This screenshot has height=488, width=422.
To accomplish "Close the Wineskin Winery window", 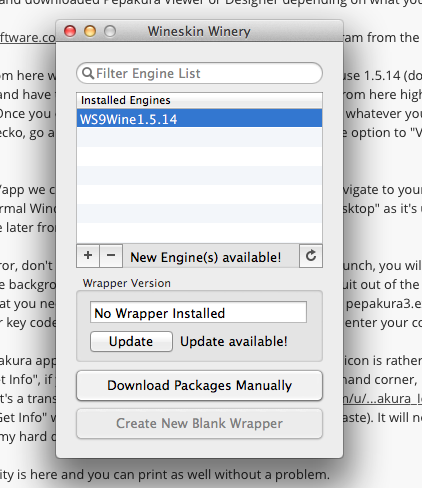I will pyautogui.click(x=70, y=31).
